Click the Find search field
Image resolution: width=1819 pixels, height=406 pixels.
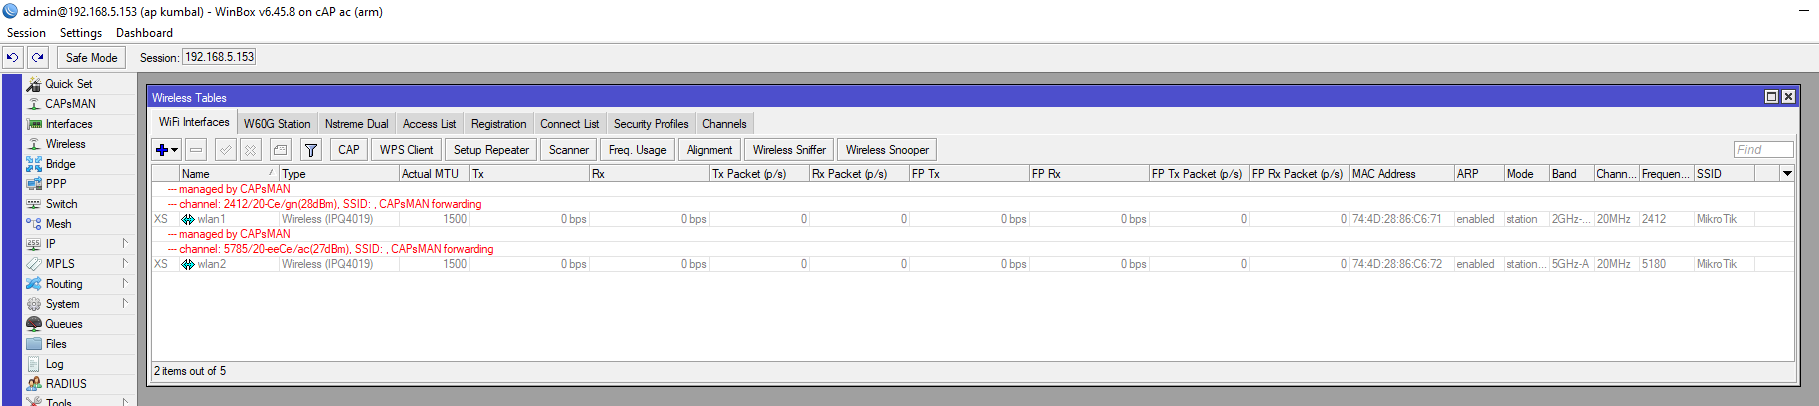pyautogui.click(x=1763, y=150)
